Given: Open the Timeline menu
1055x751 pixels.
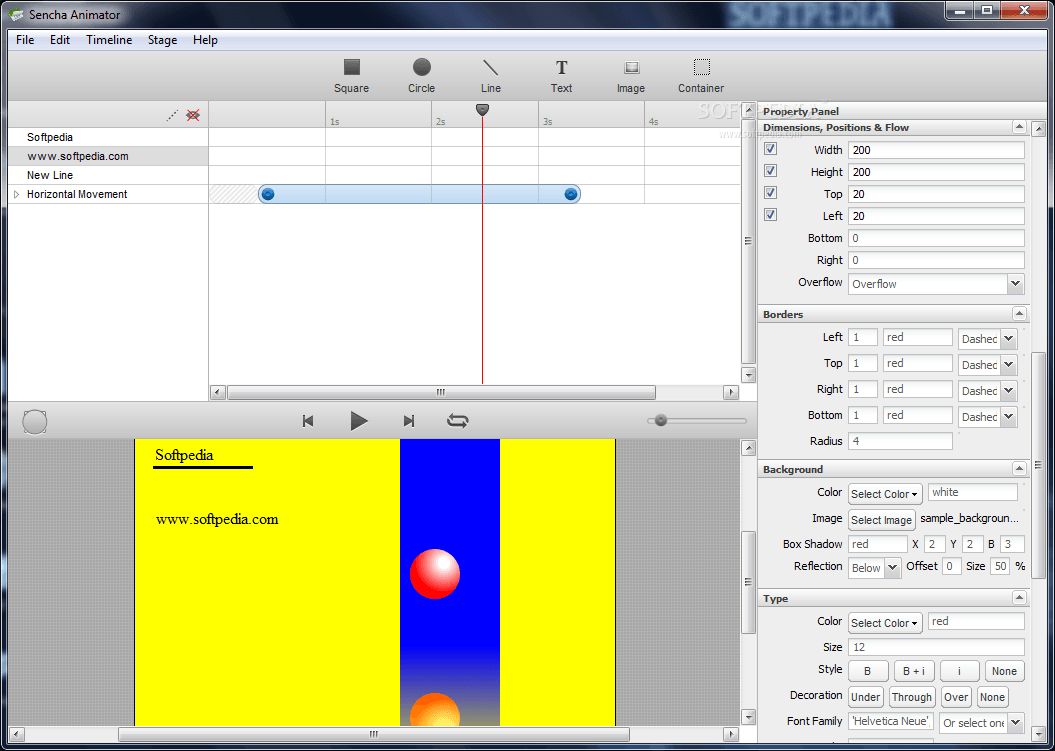Looking at the screenshot, I should click(x=108, y=40).
